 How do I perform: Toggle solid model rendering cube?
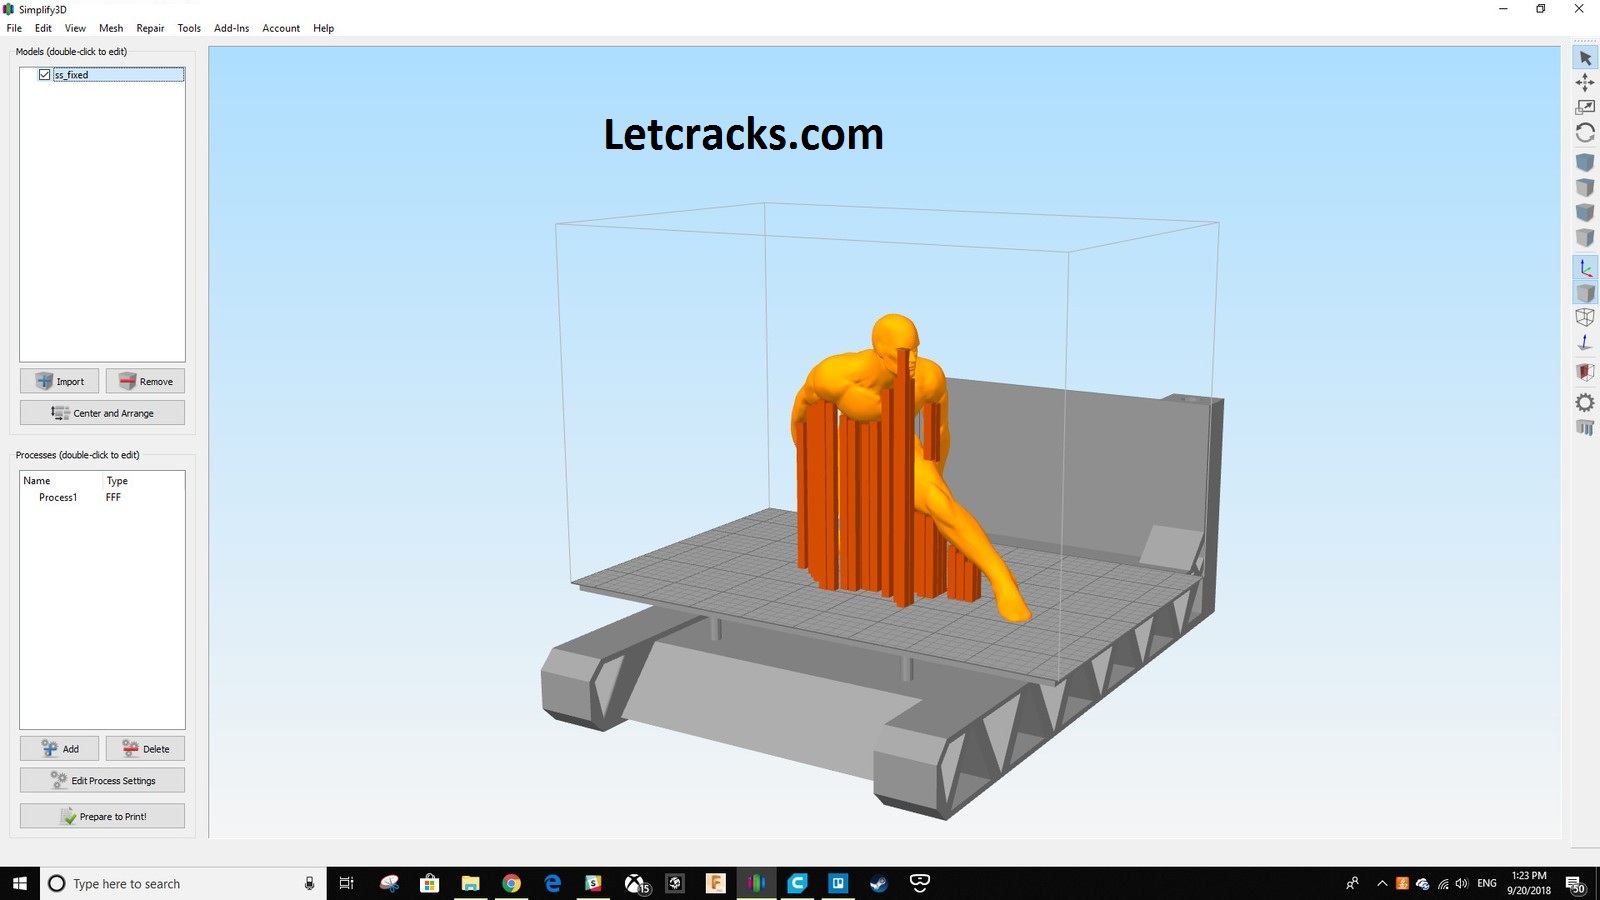point(1585,293)
